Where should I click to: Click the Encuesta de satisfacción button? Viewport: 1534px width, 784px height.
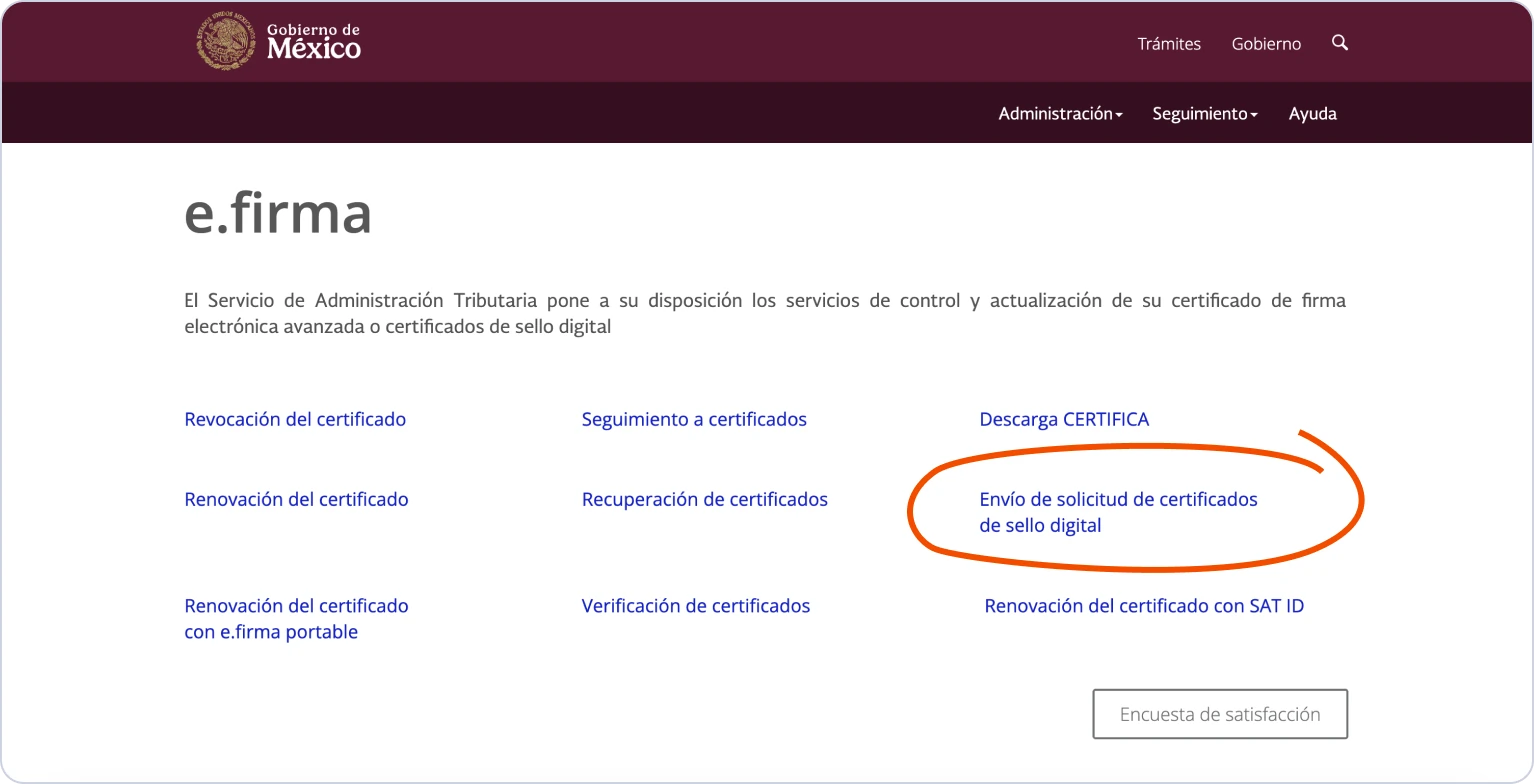pyautogui.click(x=1220, y=714)
